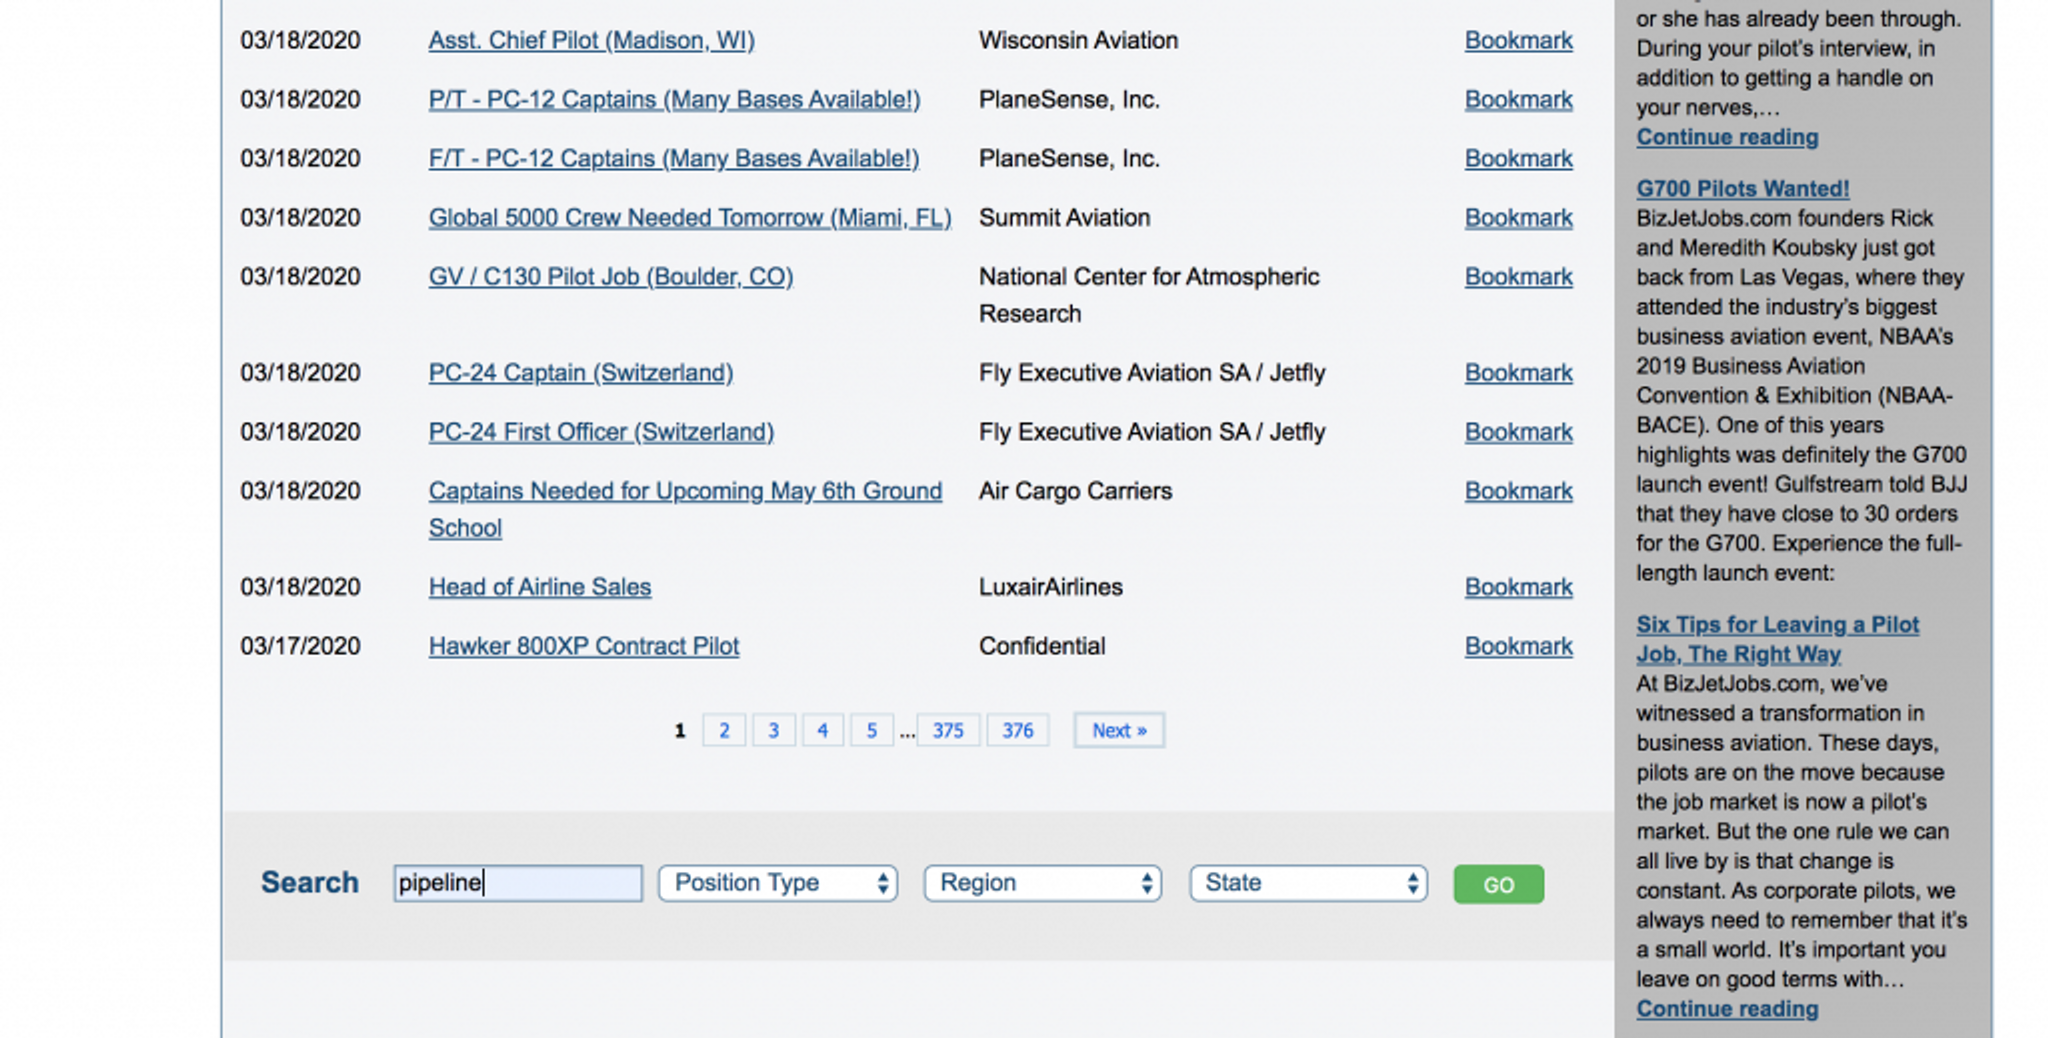Open PC-24 Captain (Switzerland) listing
The width and height of the screenshot is (2048, 1038).
coord(581,372)
